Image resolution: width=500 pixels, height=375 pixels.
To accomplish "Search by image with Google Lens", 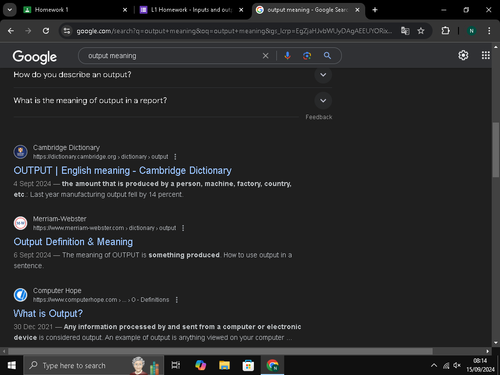I will pos(307,56).
